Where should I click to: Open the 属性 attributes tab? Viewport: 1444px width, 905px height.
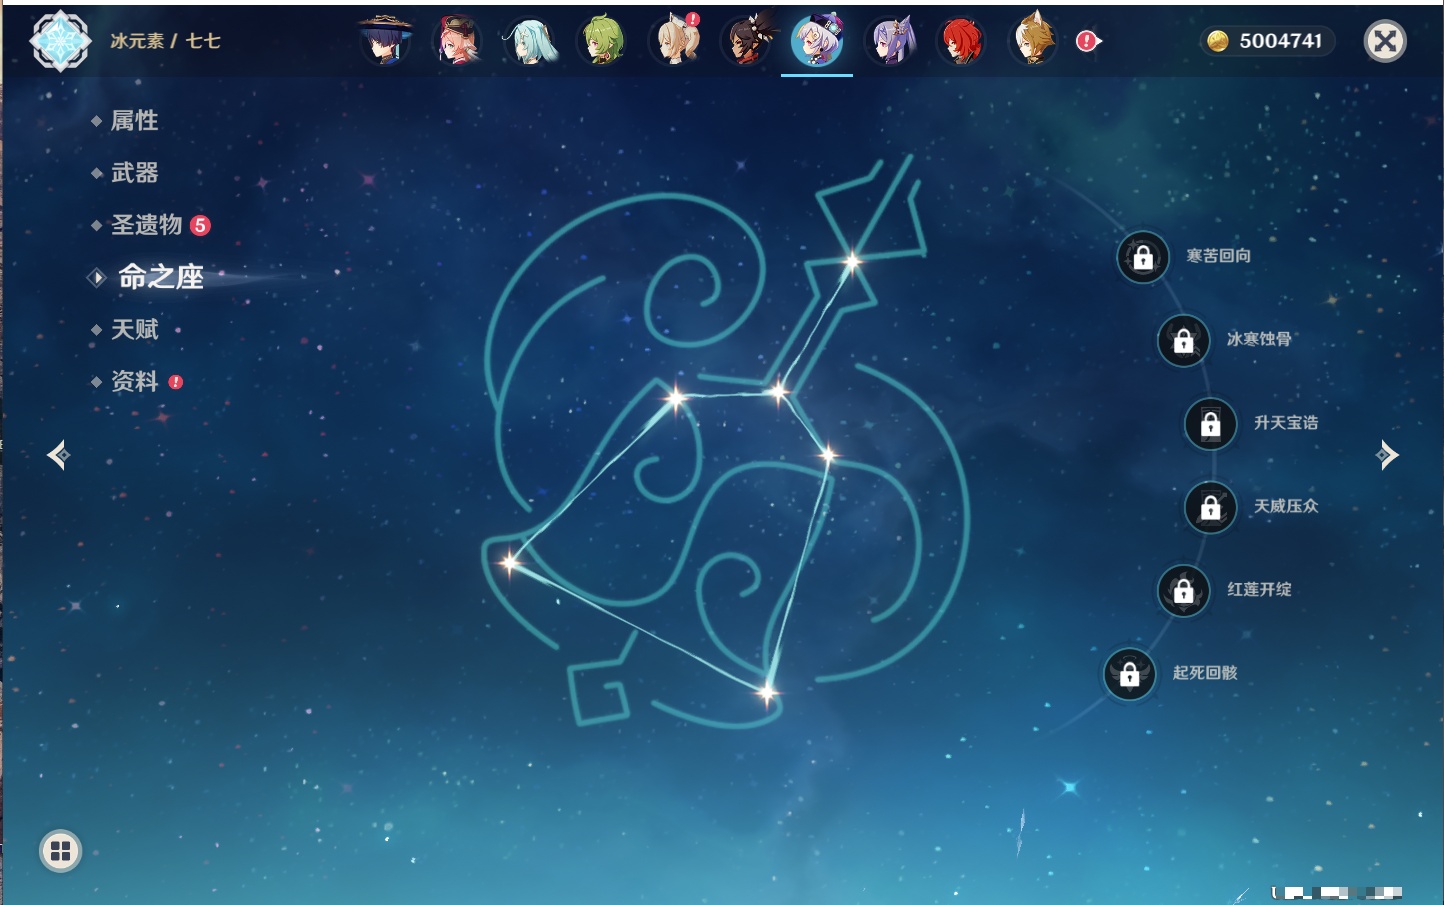click(x=134, y=121)
